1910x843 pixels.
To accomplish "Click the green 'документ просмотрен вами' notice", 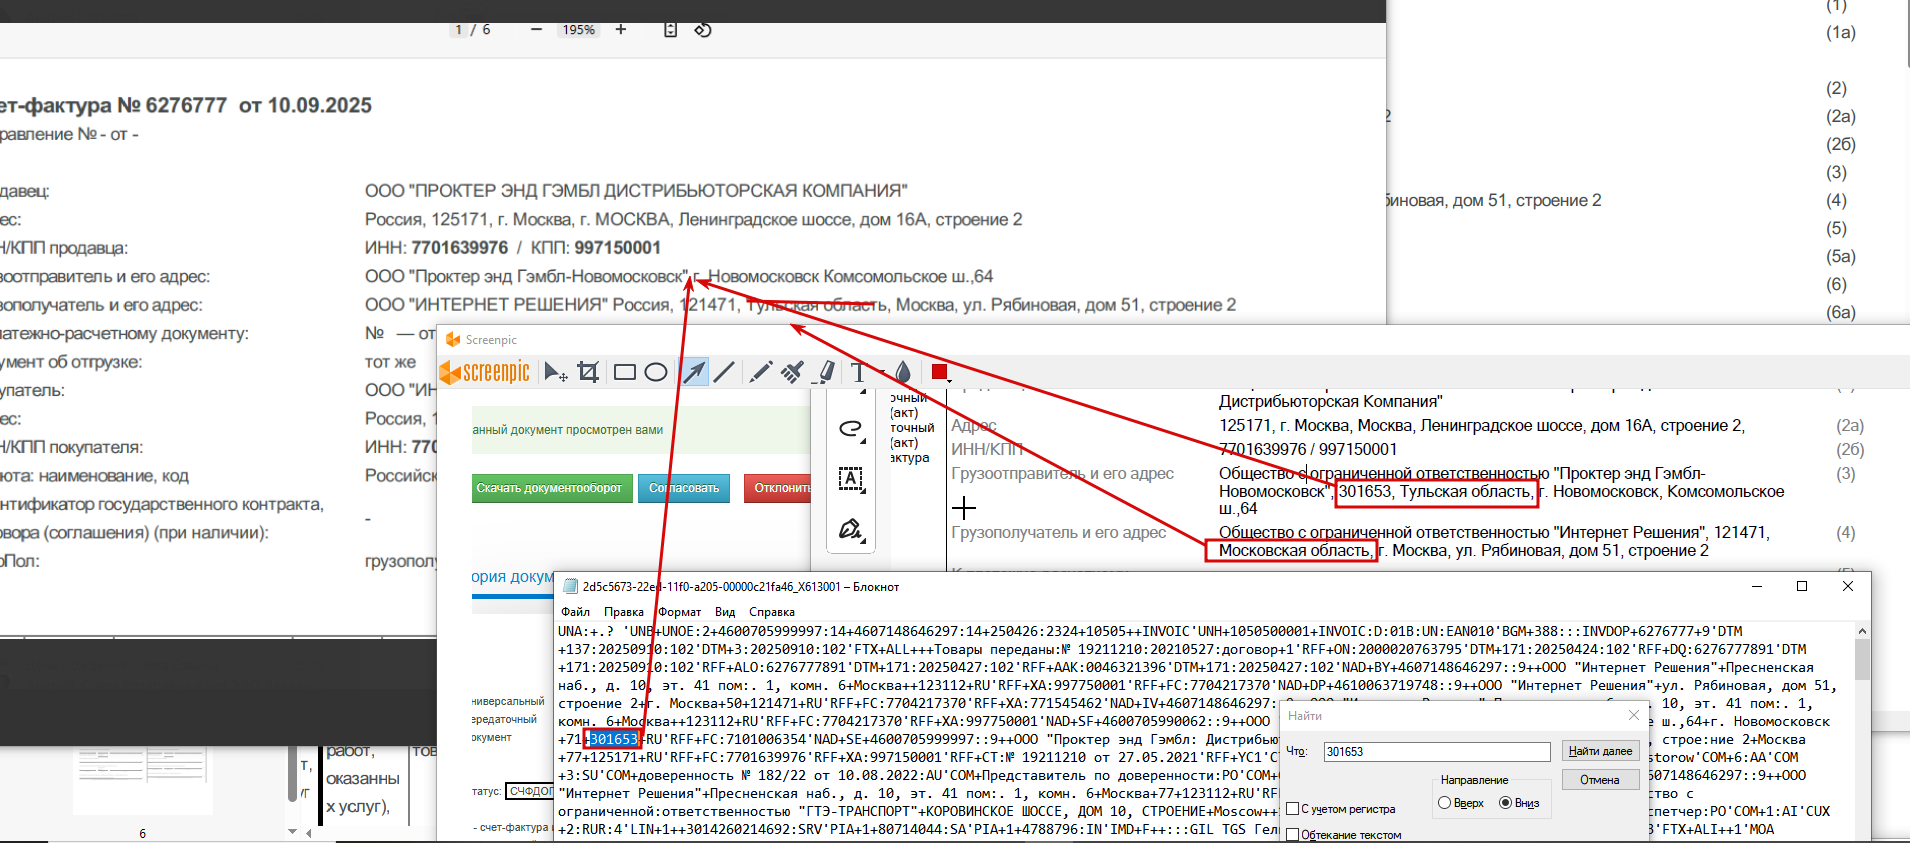I will tap(640, 430).
